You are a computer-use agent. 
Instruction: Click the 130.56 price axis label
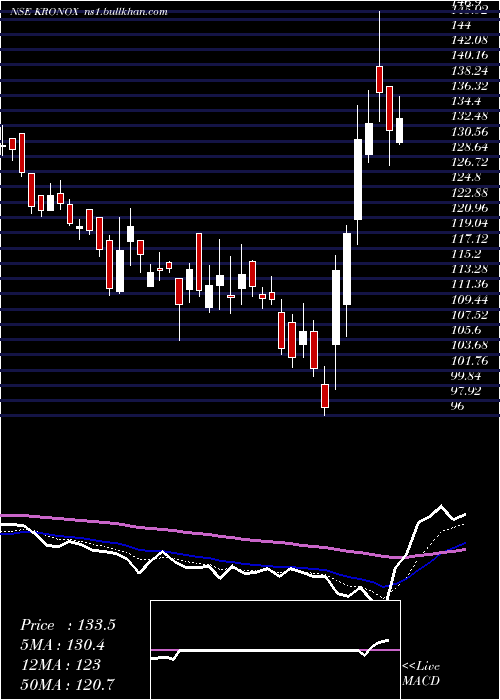pyautogui.click(x=470, y=132)
